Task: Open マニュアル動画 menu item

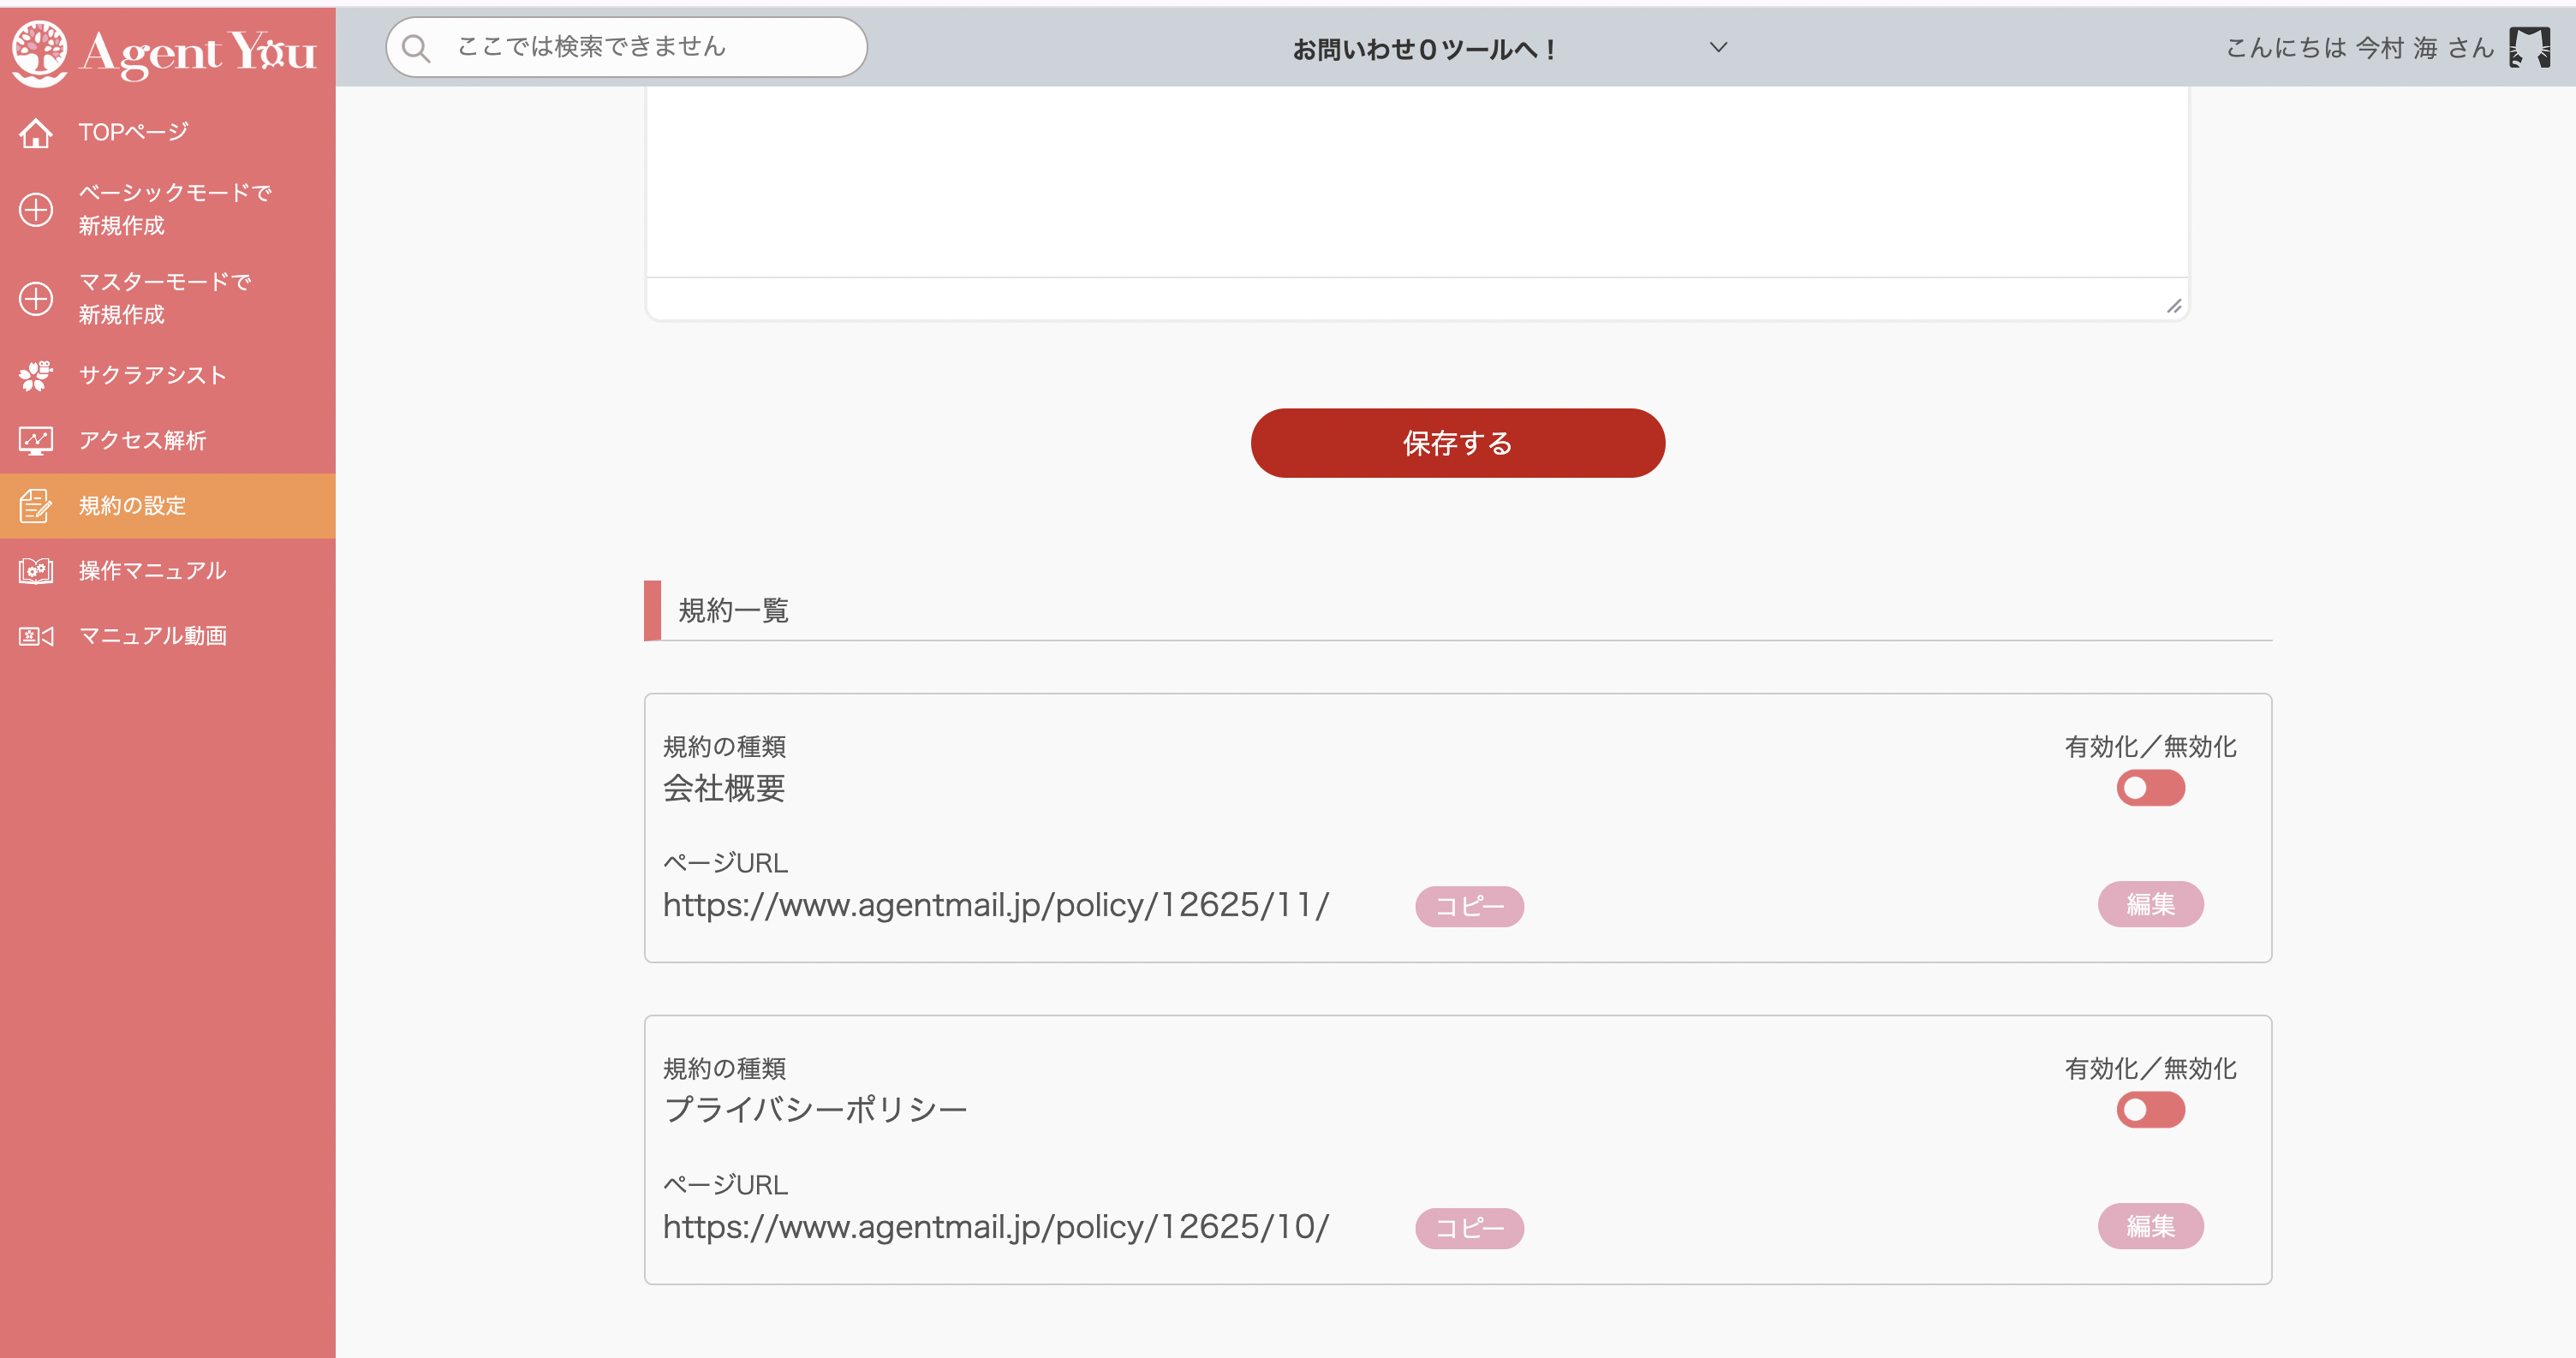Action: (168, 636)
